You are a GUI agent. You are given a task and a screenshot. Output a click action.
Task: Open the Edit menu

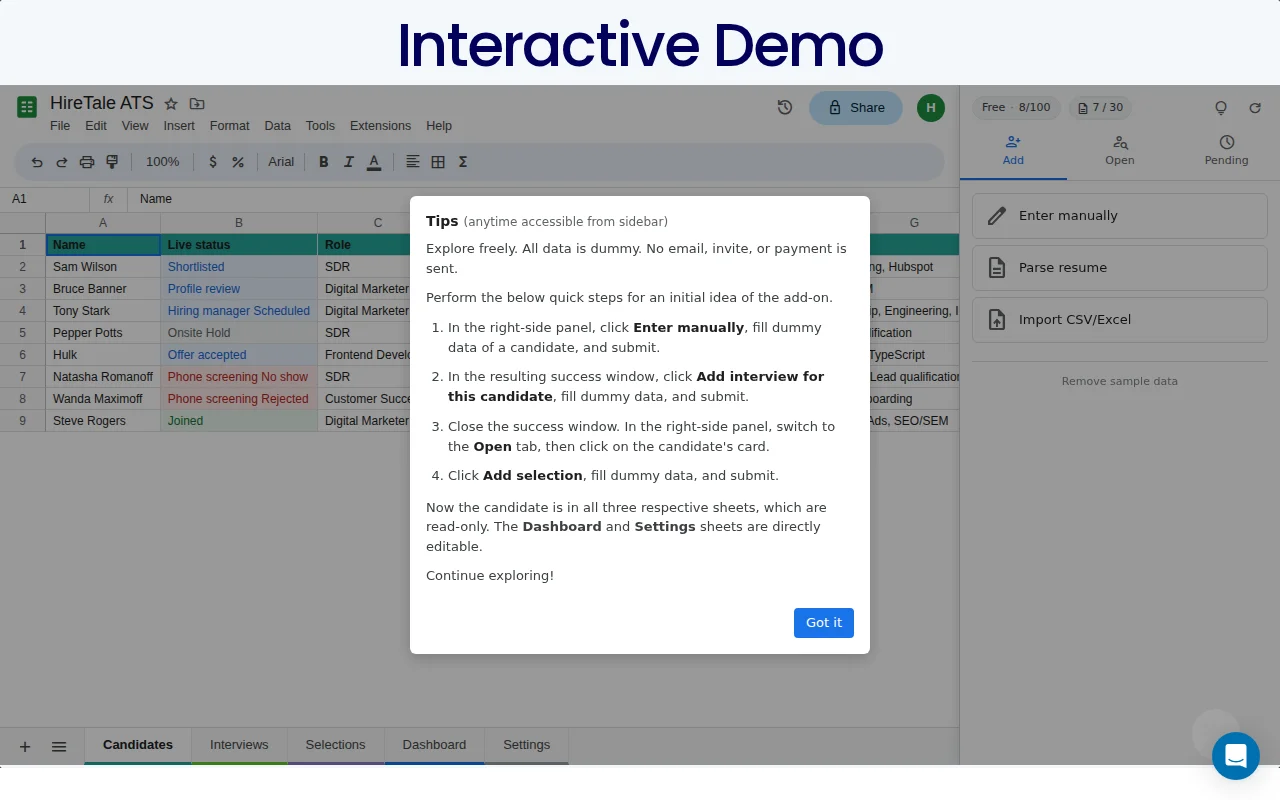pos(96,126)
